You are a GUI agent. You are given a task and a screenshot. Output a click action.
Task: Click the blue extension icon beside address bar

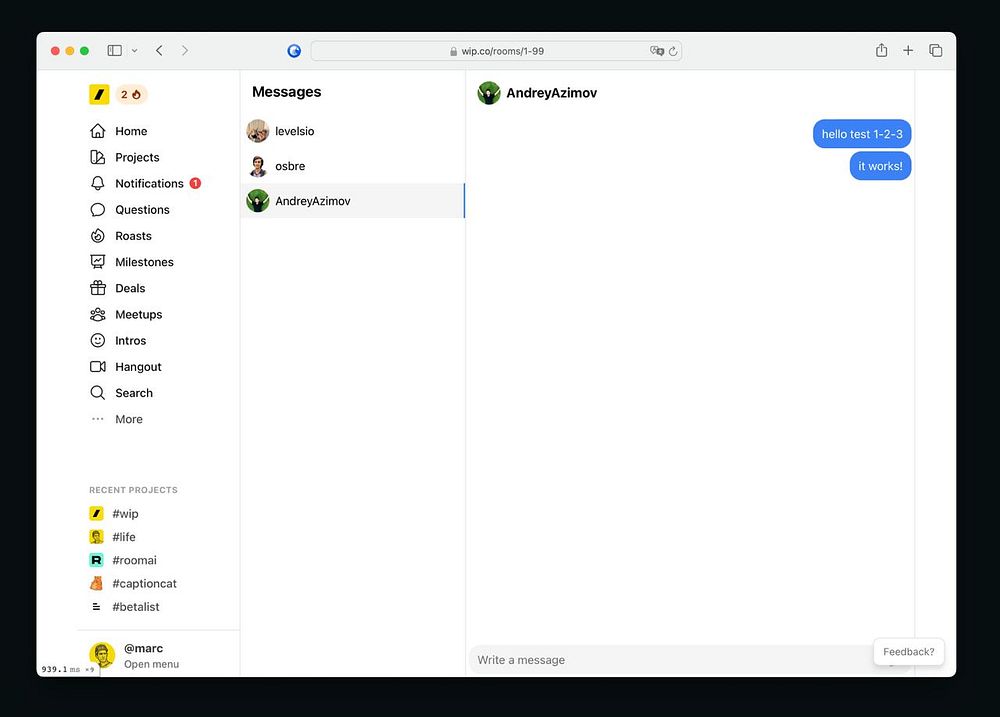point(294,50)
